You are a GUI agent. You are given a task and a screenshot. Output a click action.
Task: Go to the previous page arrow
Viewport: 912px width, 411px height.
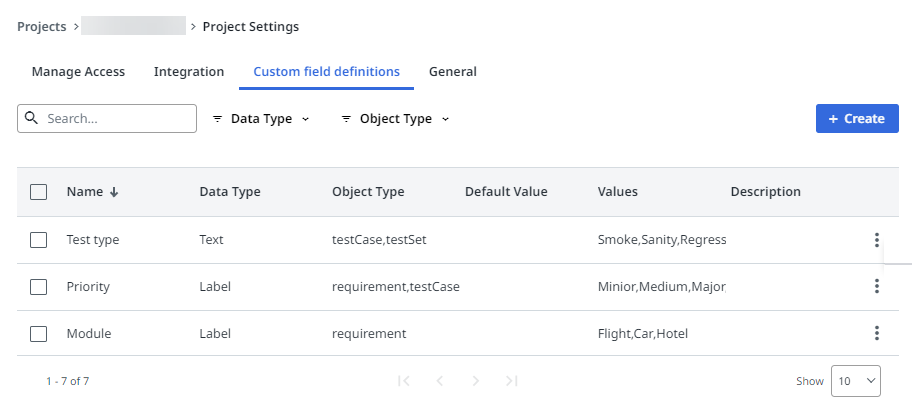click(x=440, y=381)
